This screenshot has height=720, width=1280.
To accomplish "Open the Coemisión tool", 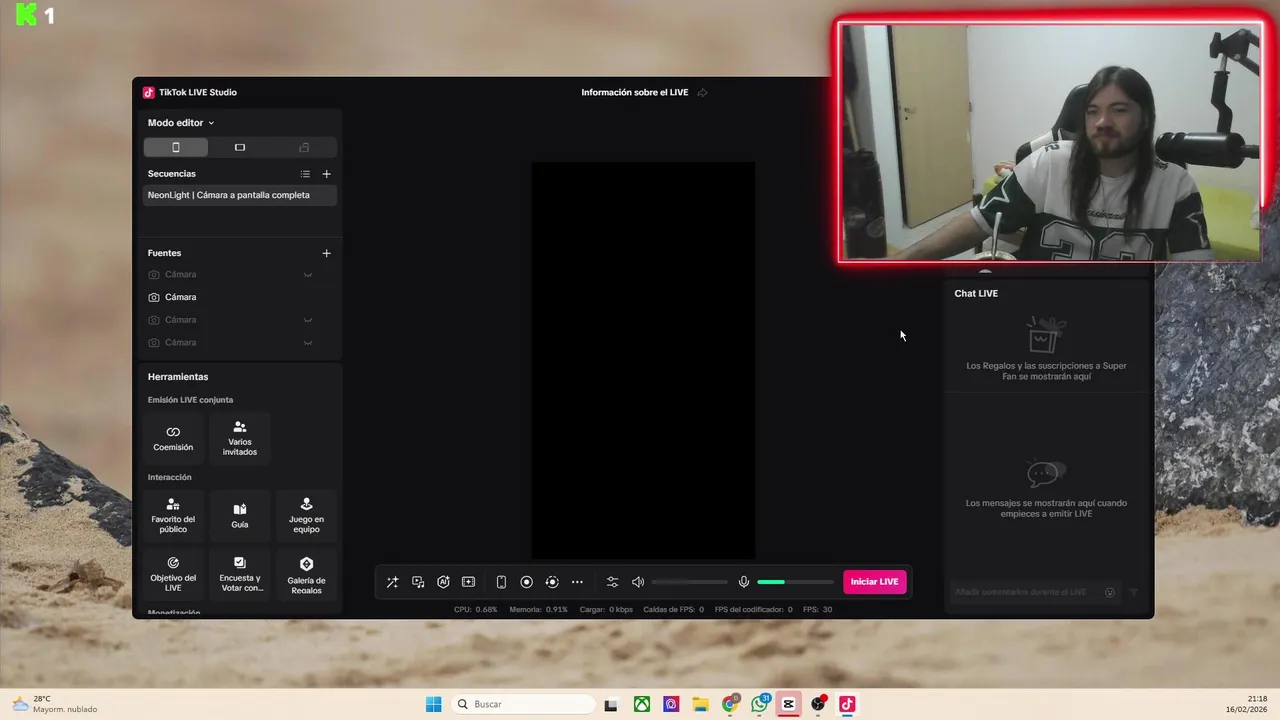I will click(173, 439).
